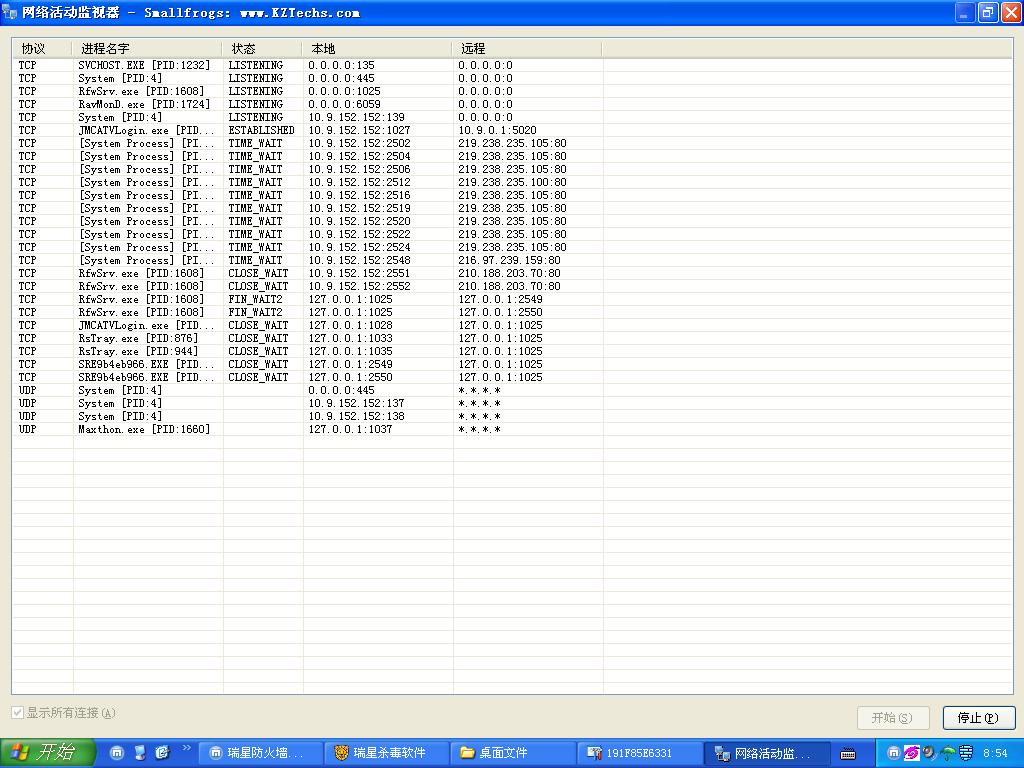Image resolution: width=1024 pixels, height=768 pixels.
Task: Click local address 10.9.152.152:139
Action: pyautogui.click(x=357, y=118)
